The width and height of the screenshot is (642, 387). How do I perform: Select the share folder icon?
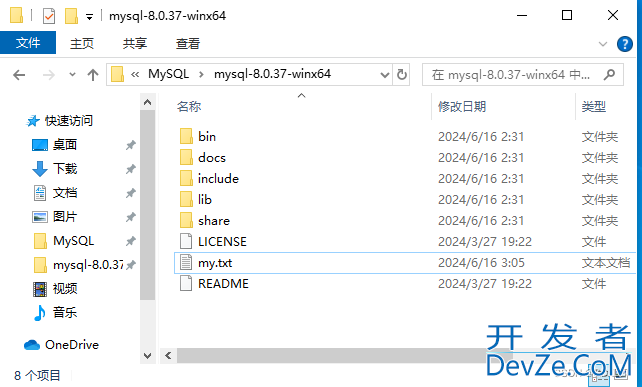point(186,221)
